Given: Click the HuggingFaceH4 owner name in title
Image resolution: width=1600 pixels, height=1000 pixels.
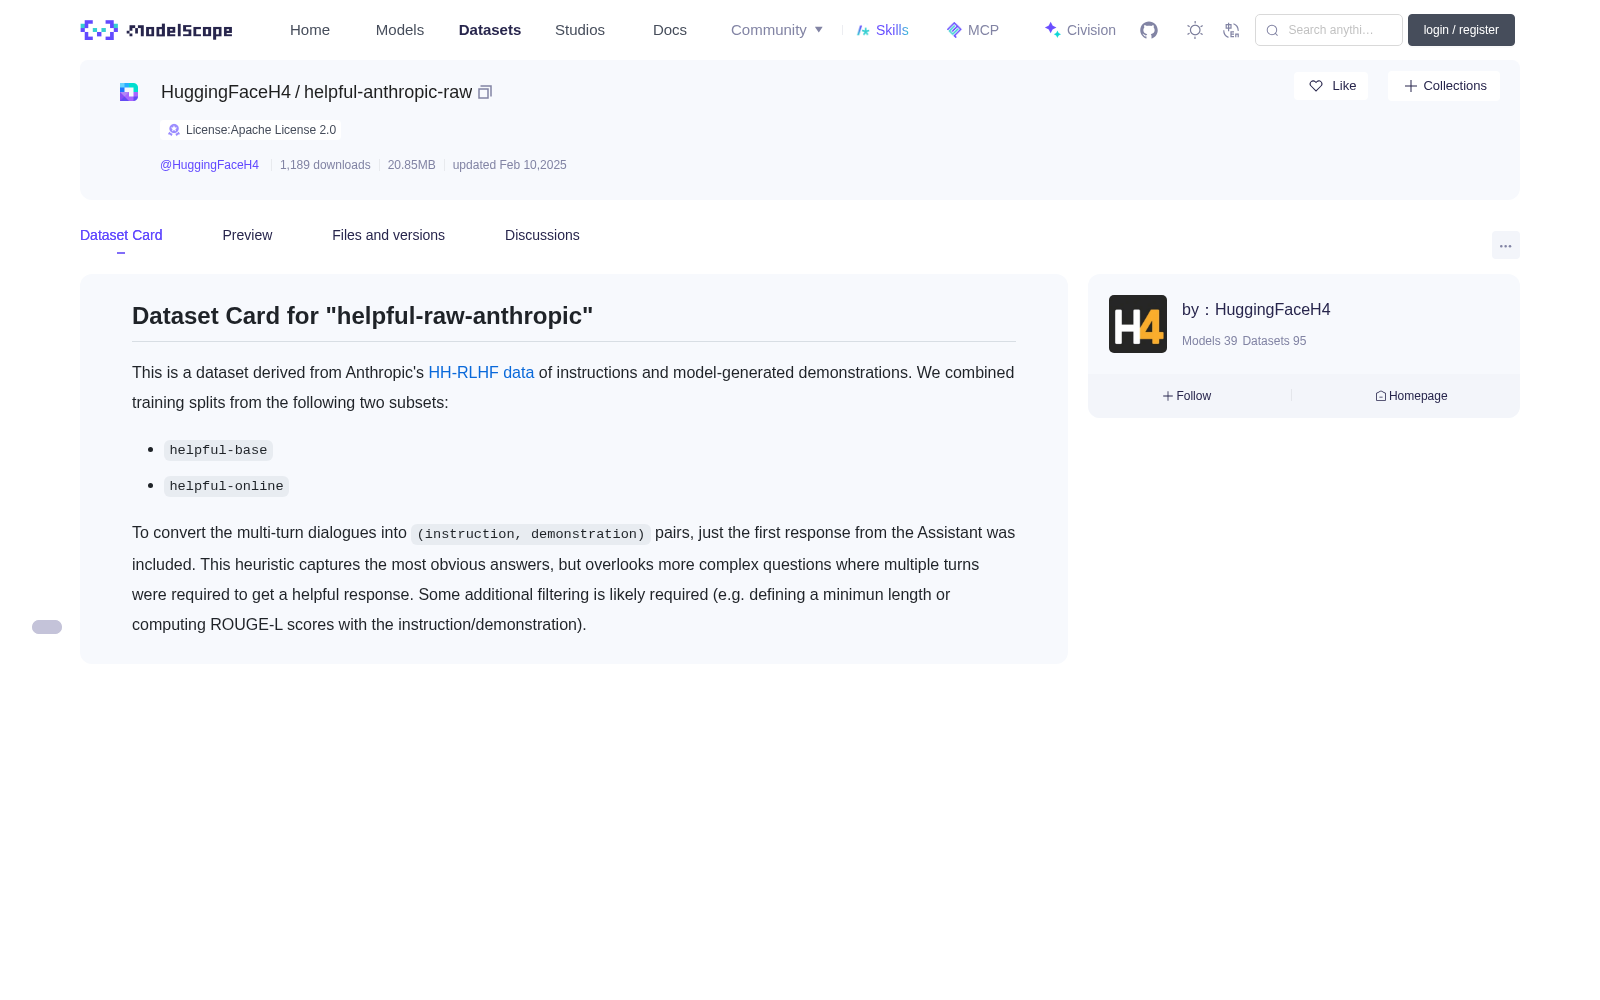Looking at the screenshot, I should tap(226, 92).
